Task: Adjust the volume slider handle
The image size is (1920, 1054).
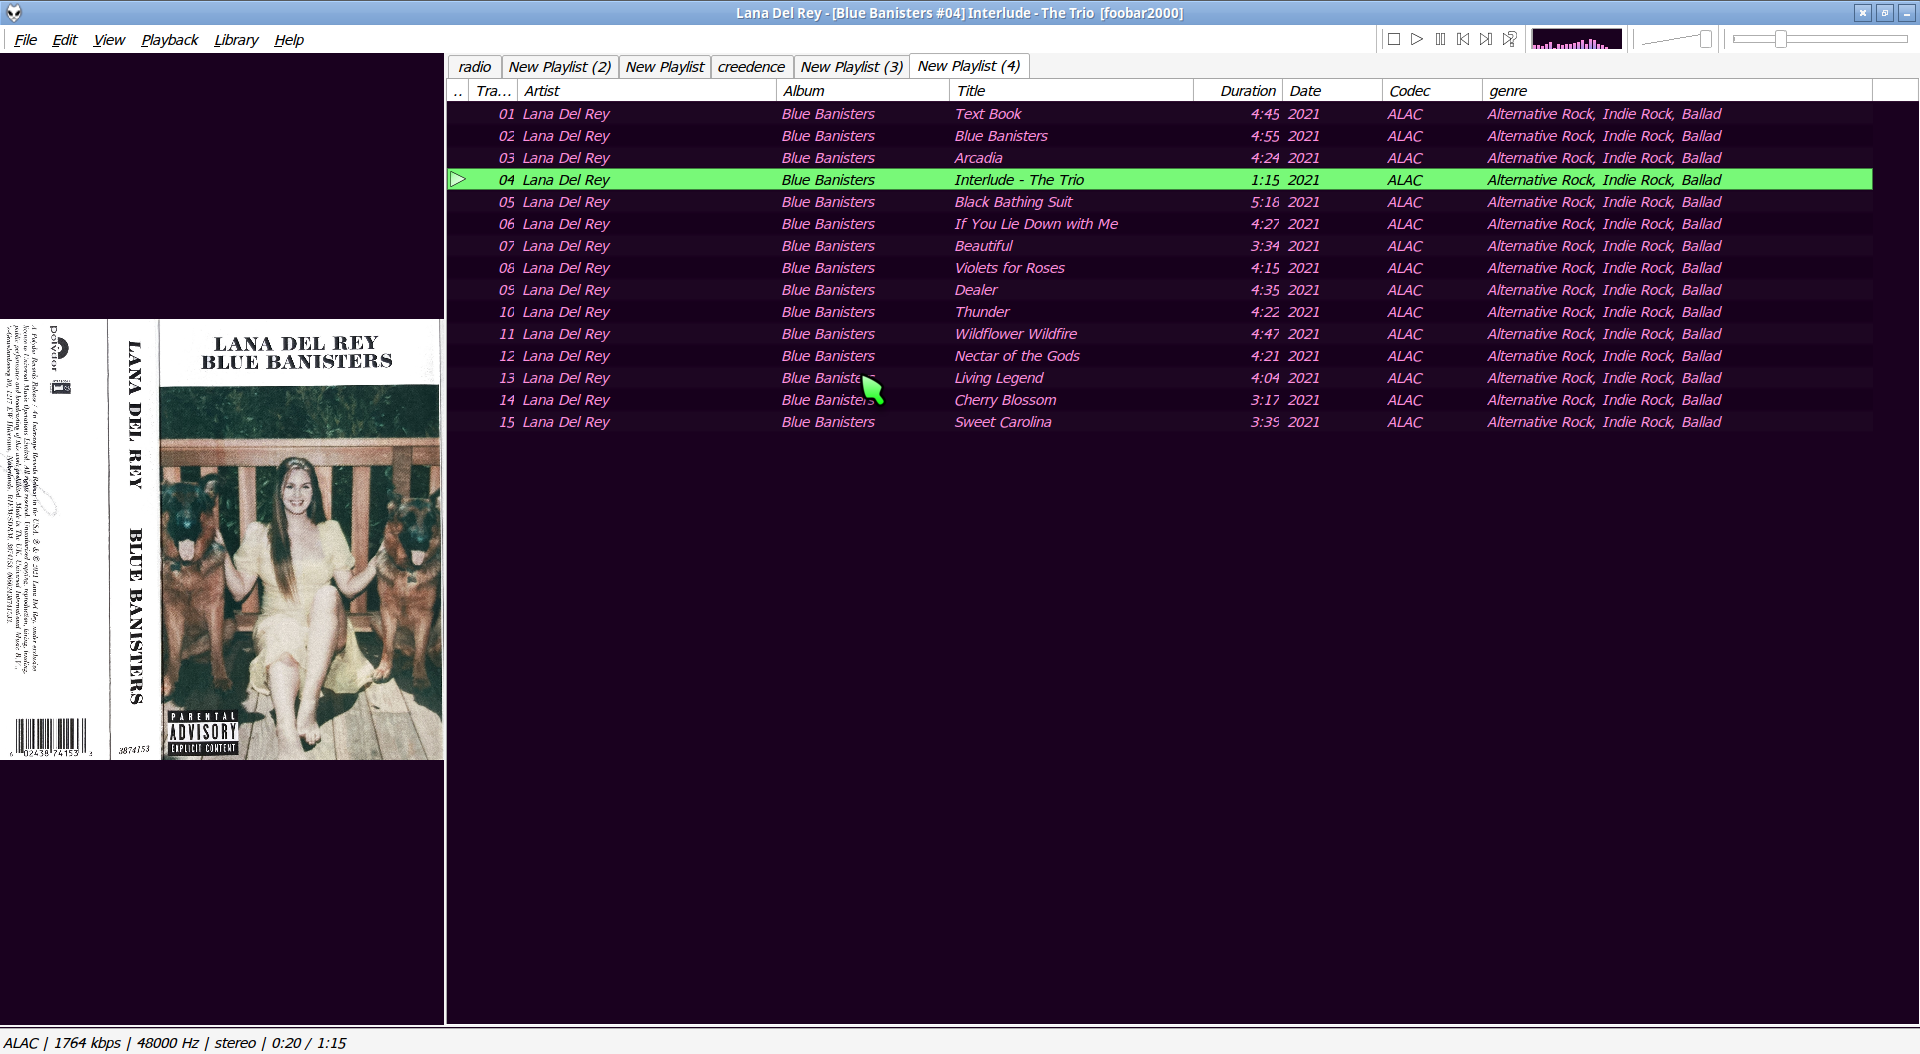Action: 1706,39
